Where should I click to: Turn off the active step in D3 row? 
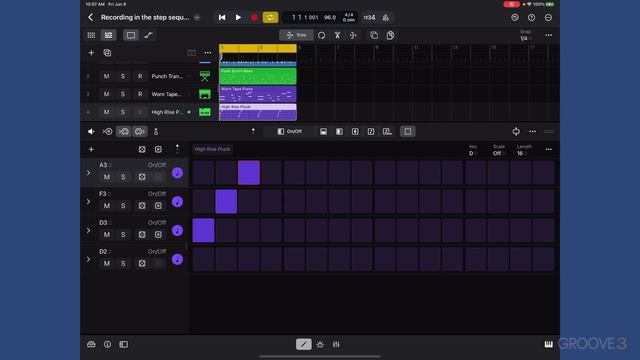pyautogui.click(x=203, y=230)
